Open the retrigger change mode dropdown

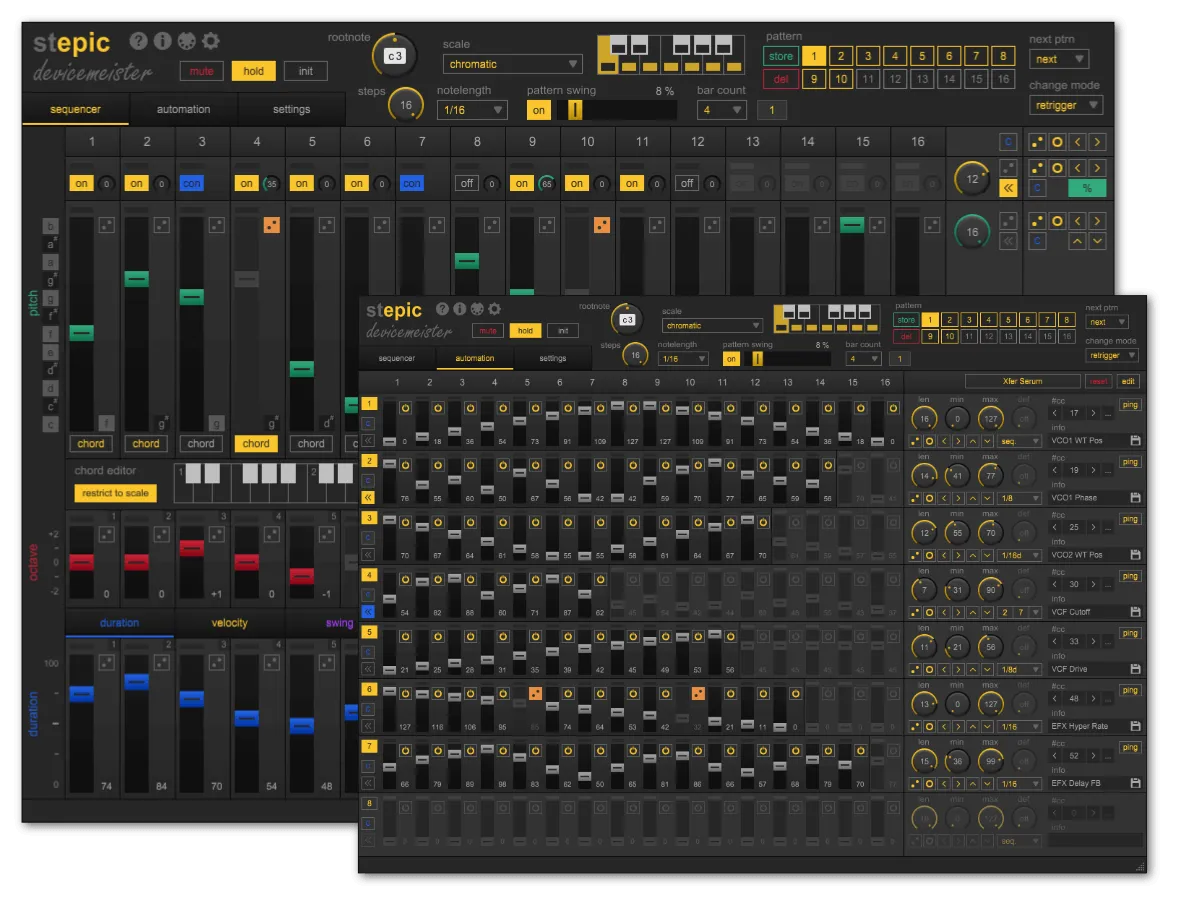point(1111,355)
